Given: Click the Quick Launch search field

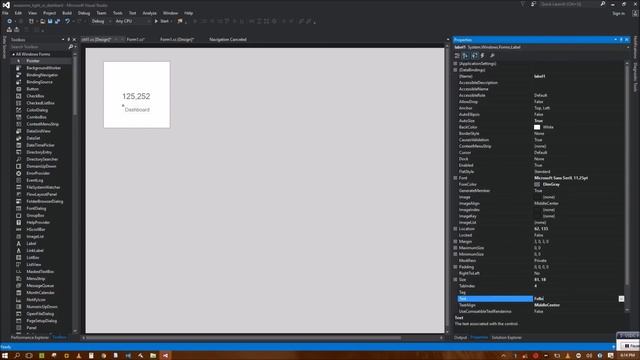Looking at the screenshot, I should [x=568, y=4].
